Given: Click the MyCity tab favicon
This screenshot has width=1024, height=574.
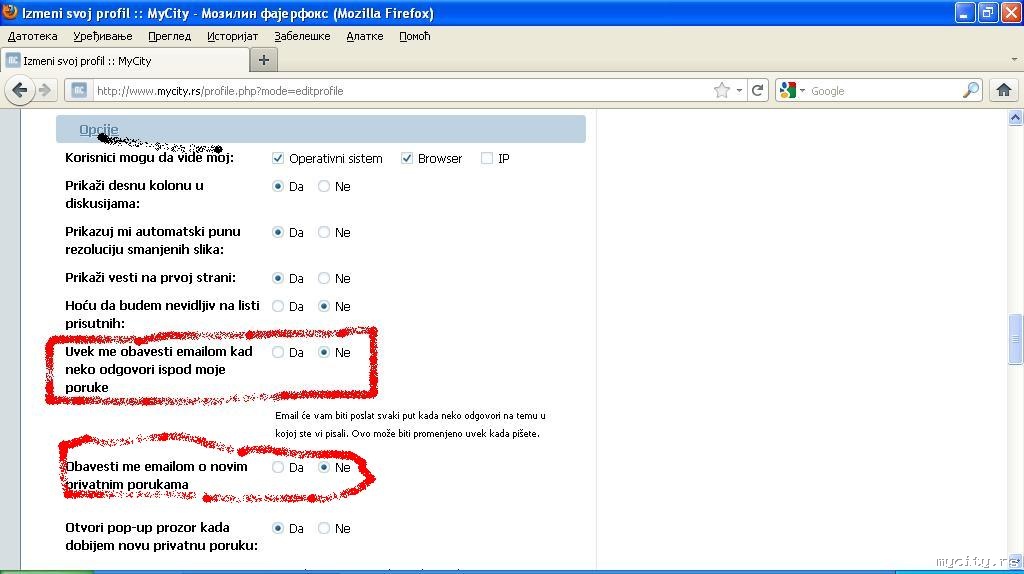Looking at the screenshot, I should point(12,61).
